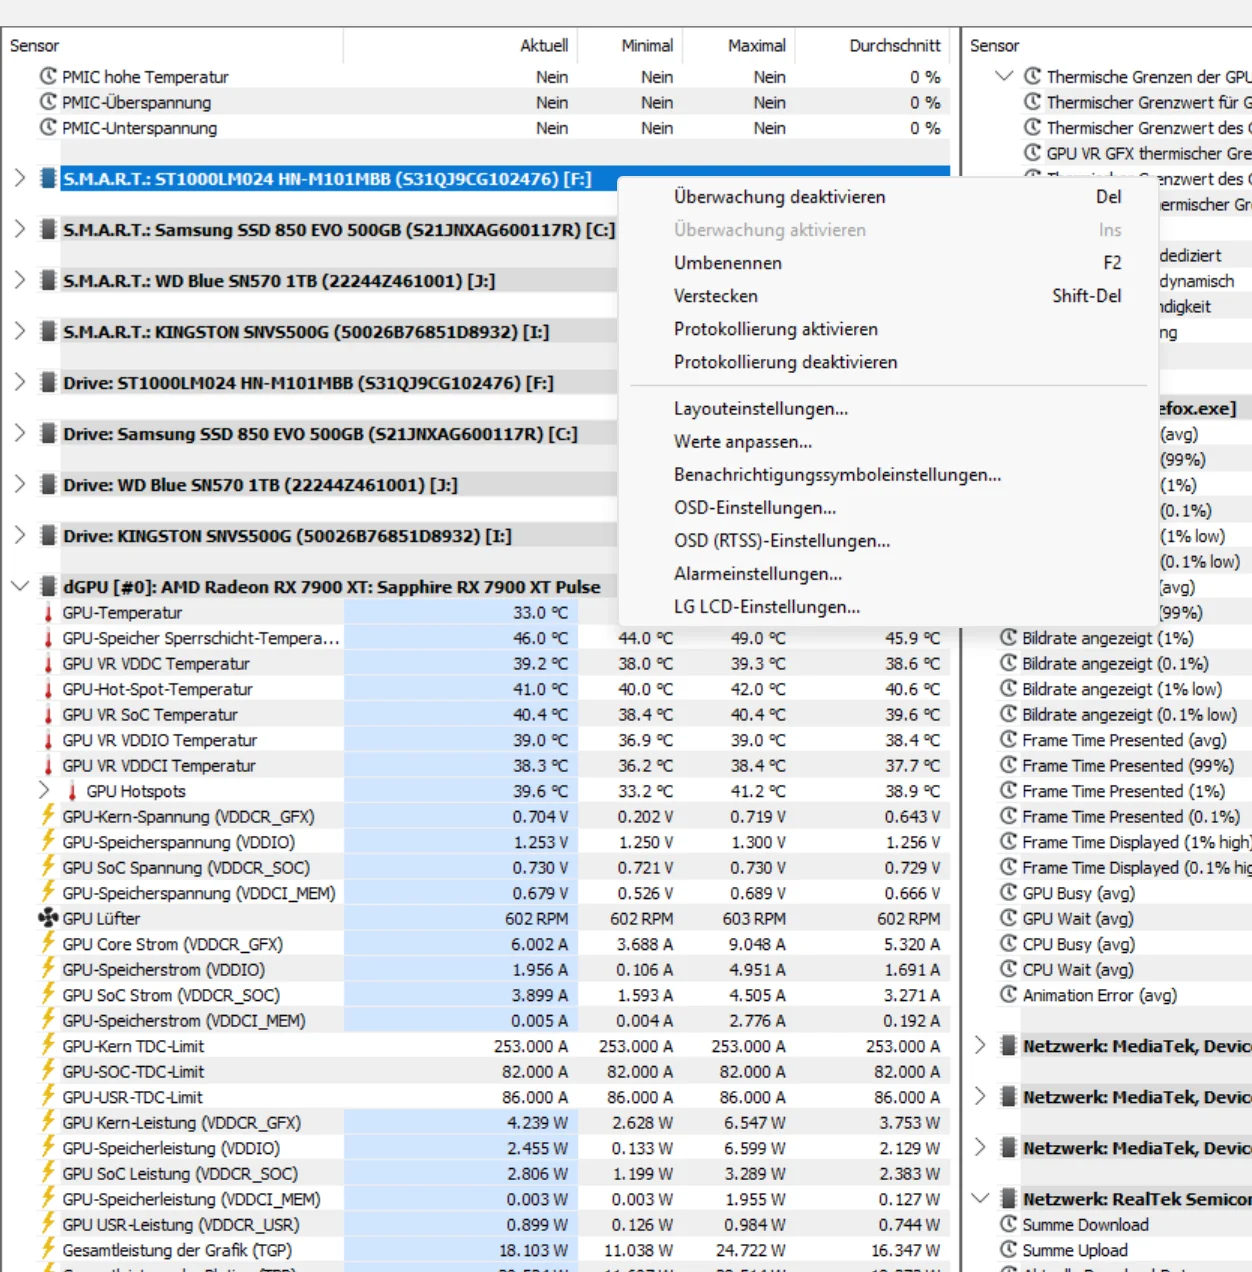Click the lightning icon beside GPU Core Strom
The height and width of the screenshot is (1272, 1252).
point(48,944)
